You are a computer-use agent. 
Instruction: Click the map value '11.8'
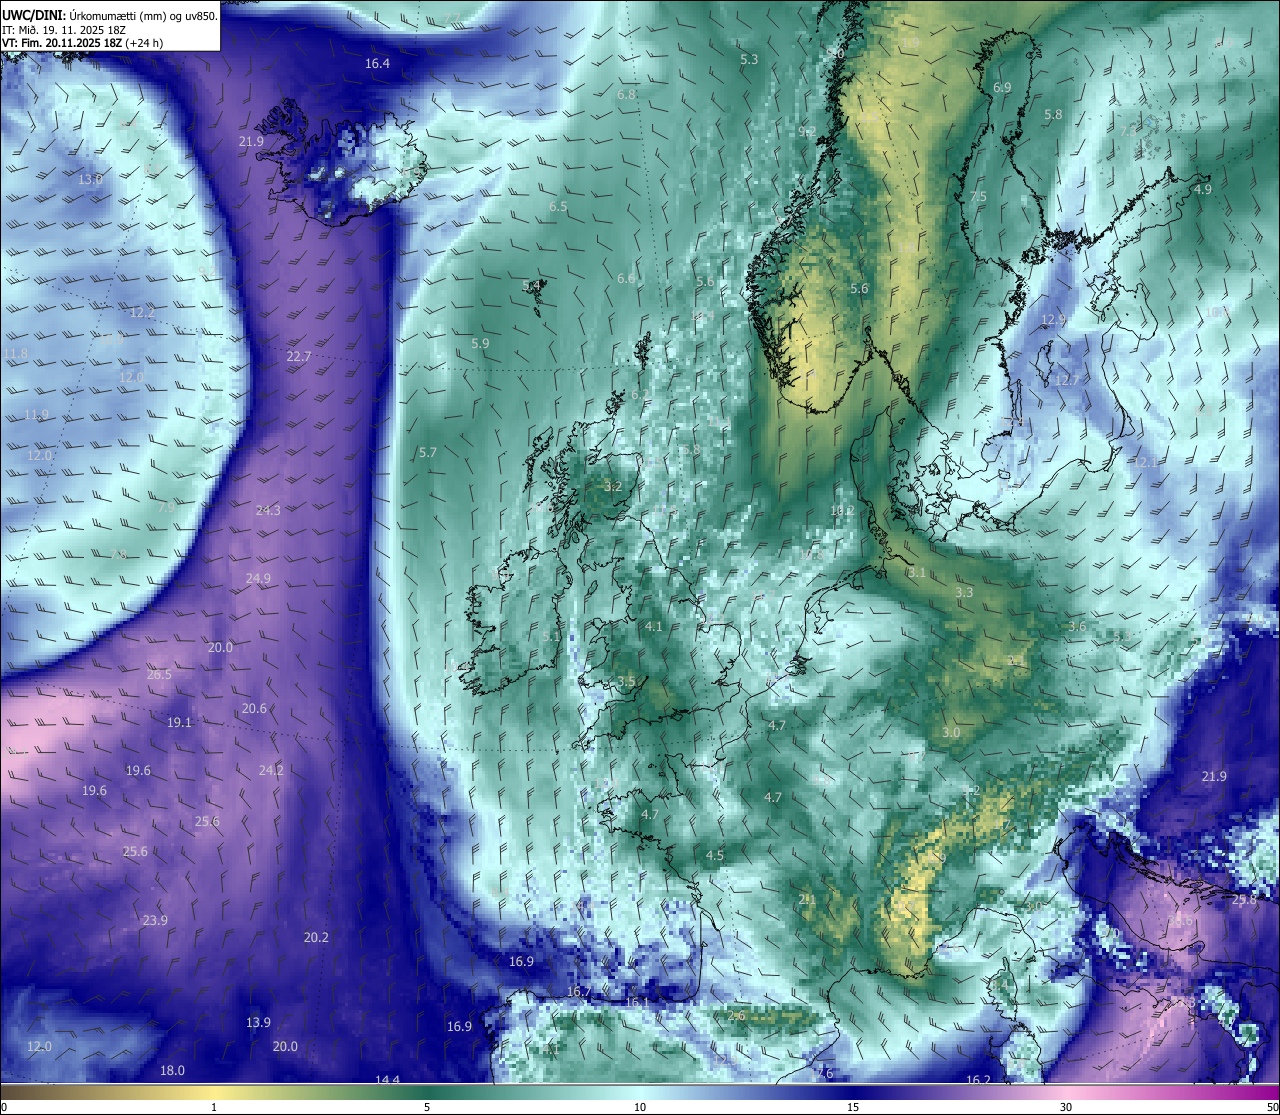click(16, 354)
